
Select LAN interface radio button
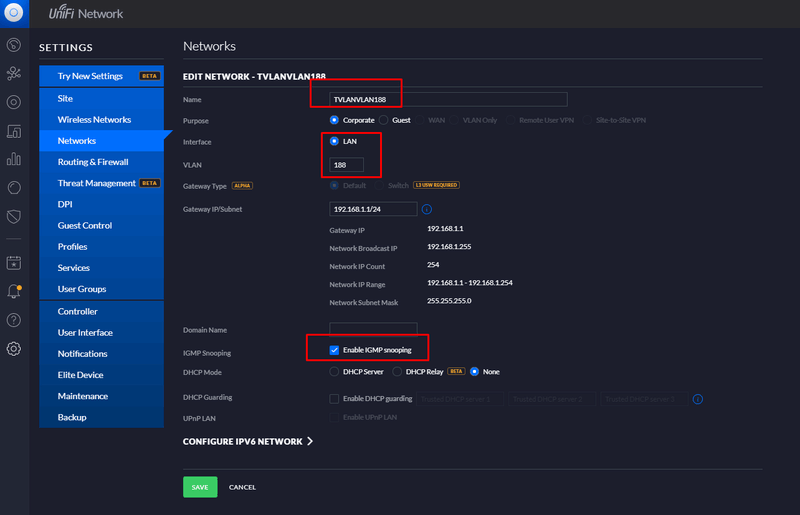point(334,141)
